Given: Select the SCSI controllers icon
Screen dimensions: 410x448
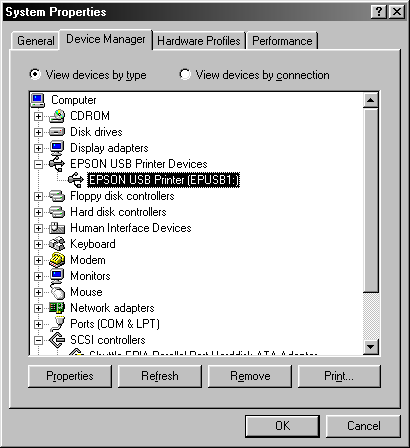Looking at the screenshot, I should 57,340.
